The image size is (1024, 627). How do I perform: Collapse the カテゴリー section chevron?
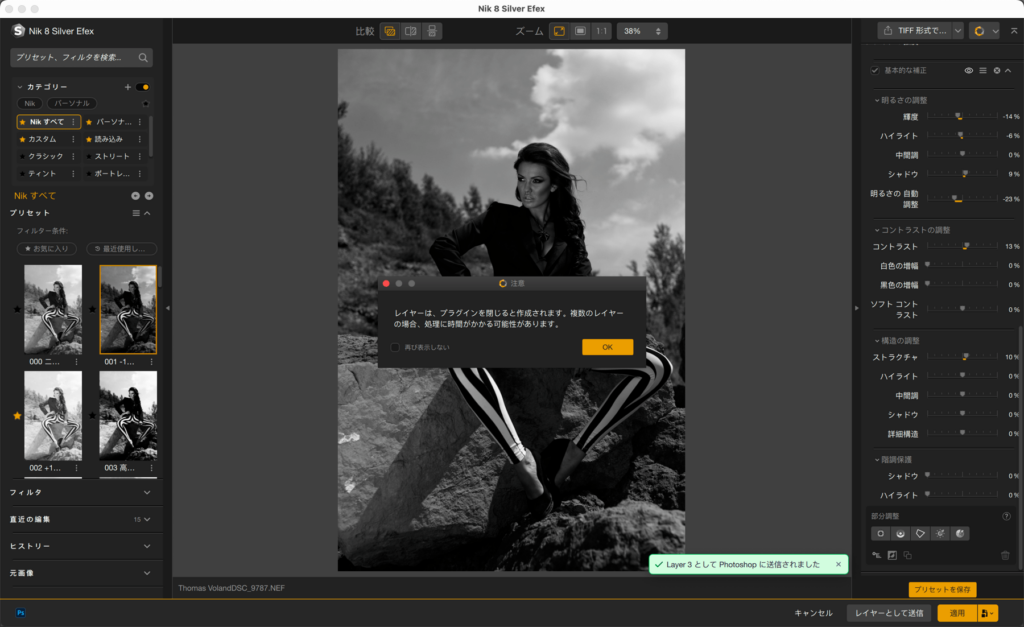(20, 87)
